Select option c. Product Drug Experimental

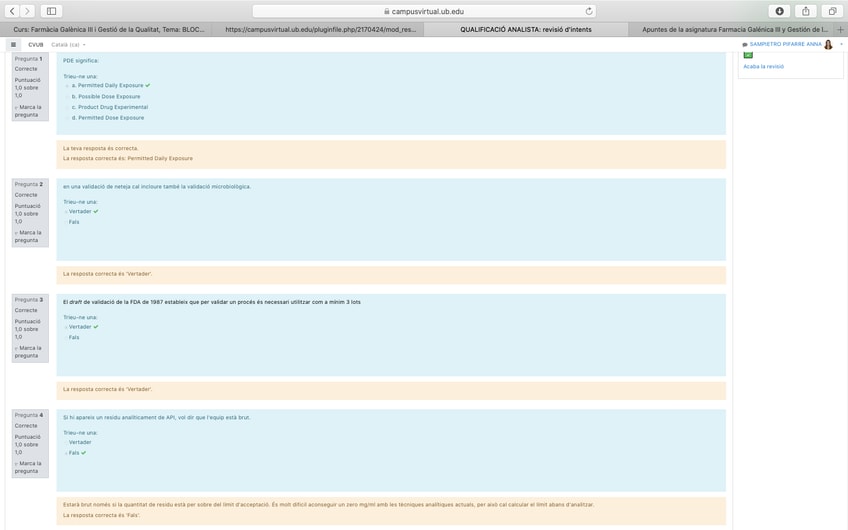[x=68, y=107]
